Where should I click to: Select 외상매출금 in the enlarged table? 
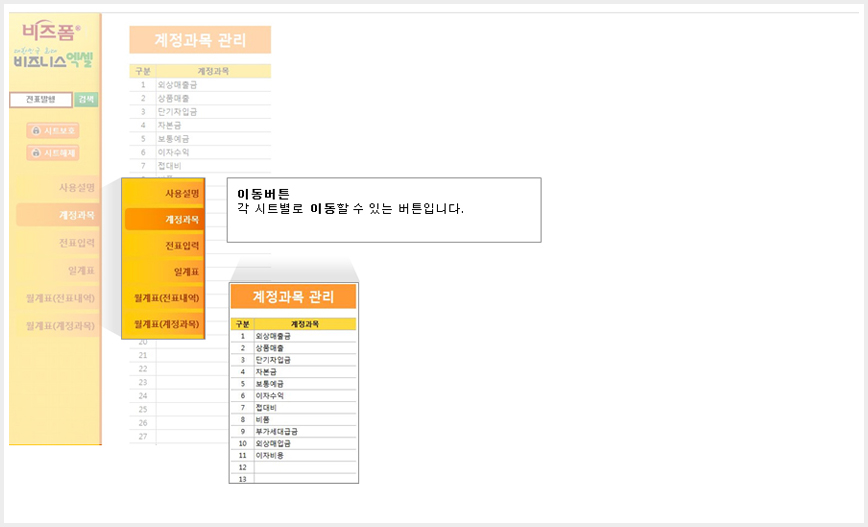pos(273,336)
